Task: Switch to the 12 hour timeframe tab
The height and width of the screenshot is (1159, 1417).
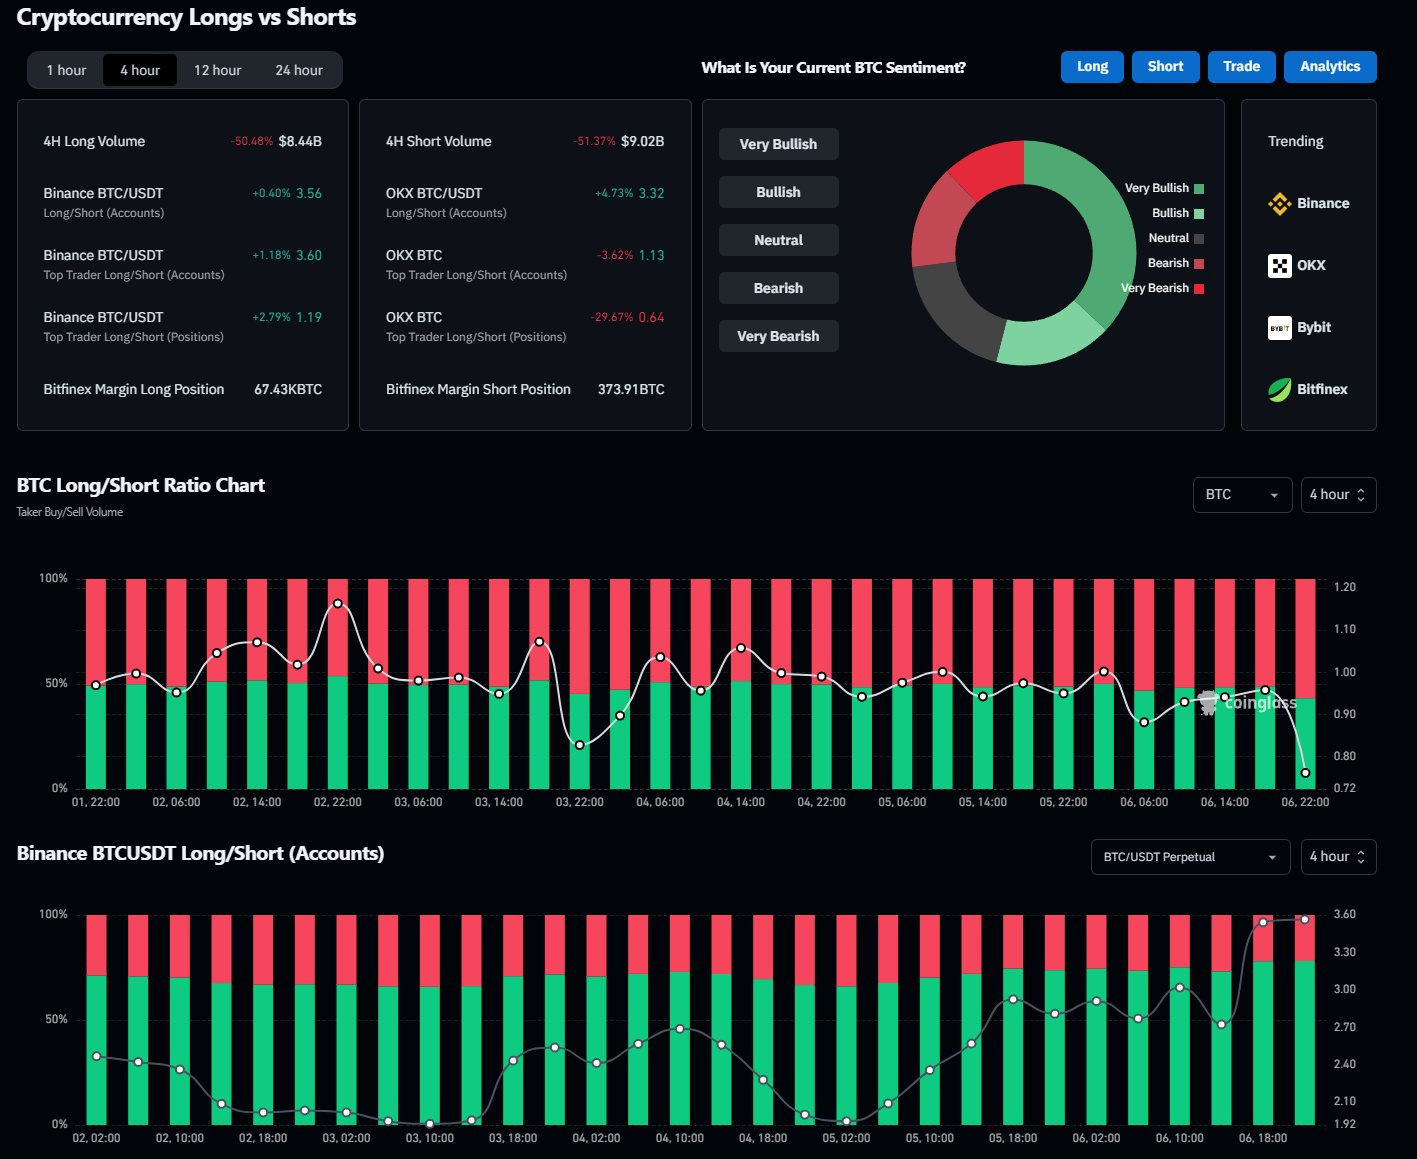Action: 217,70
